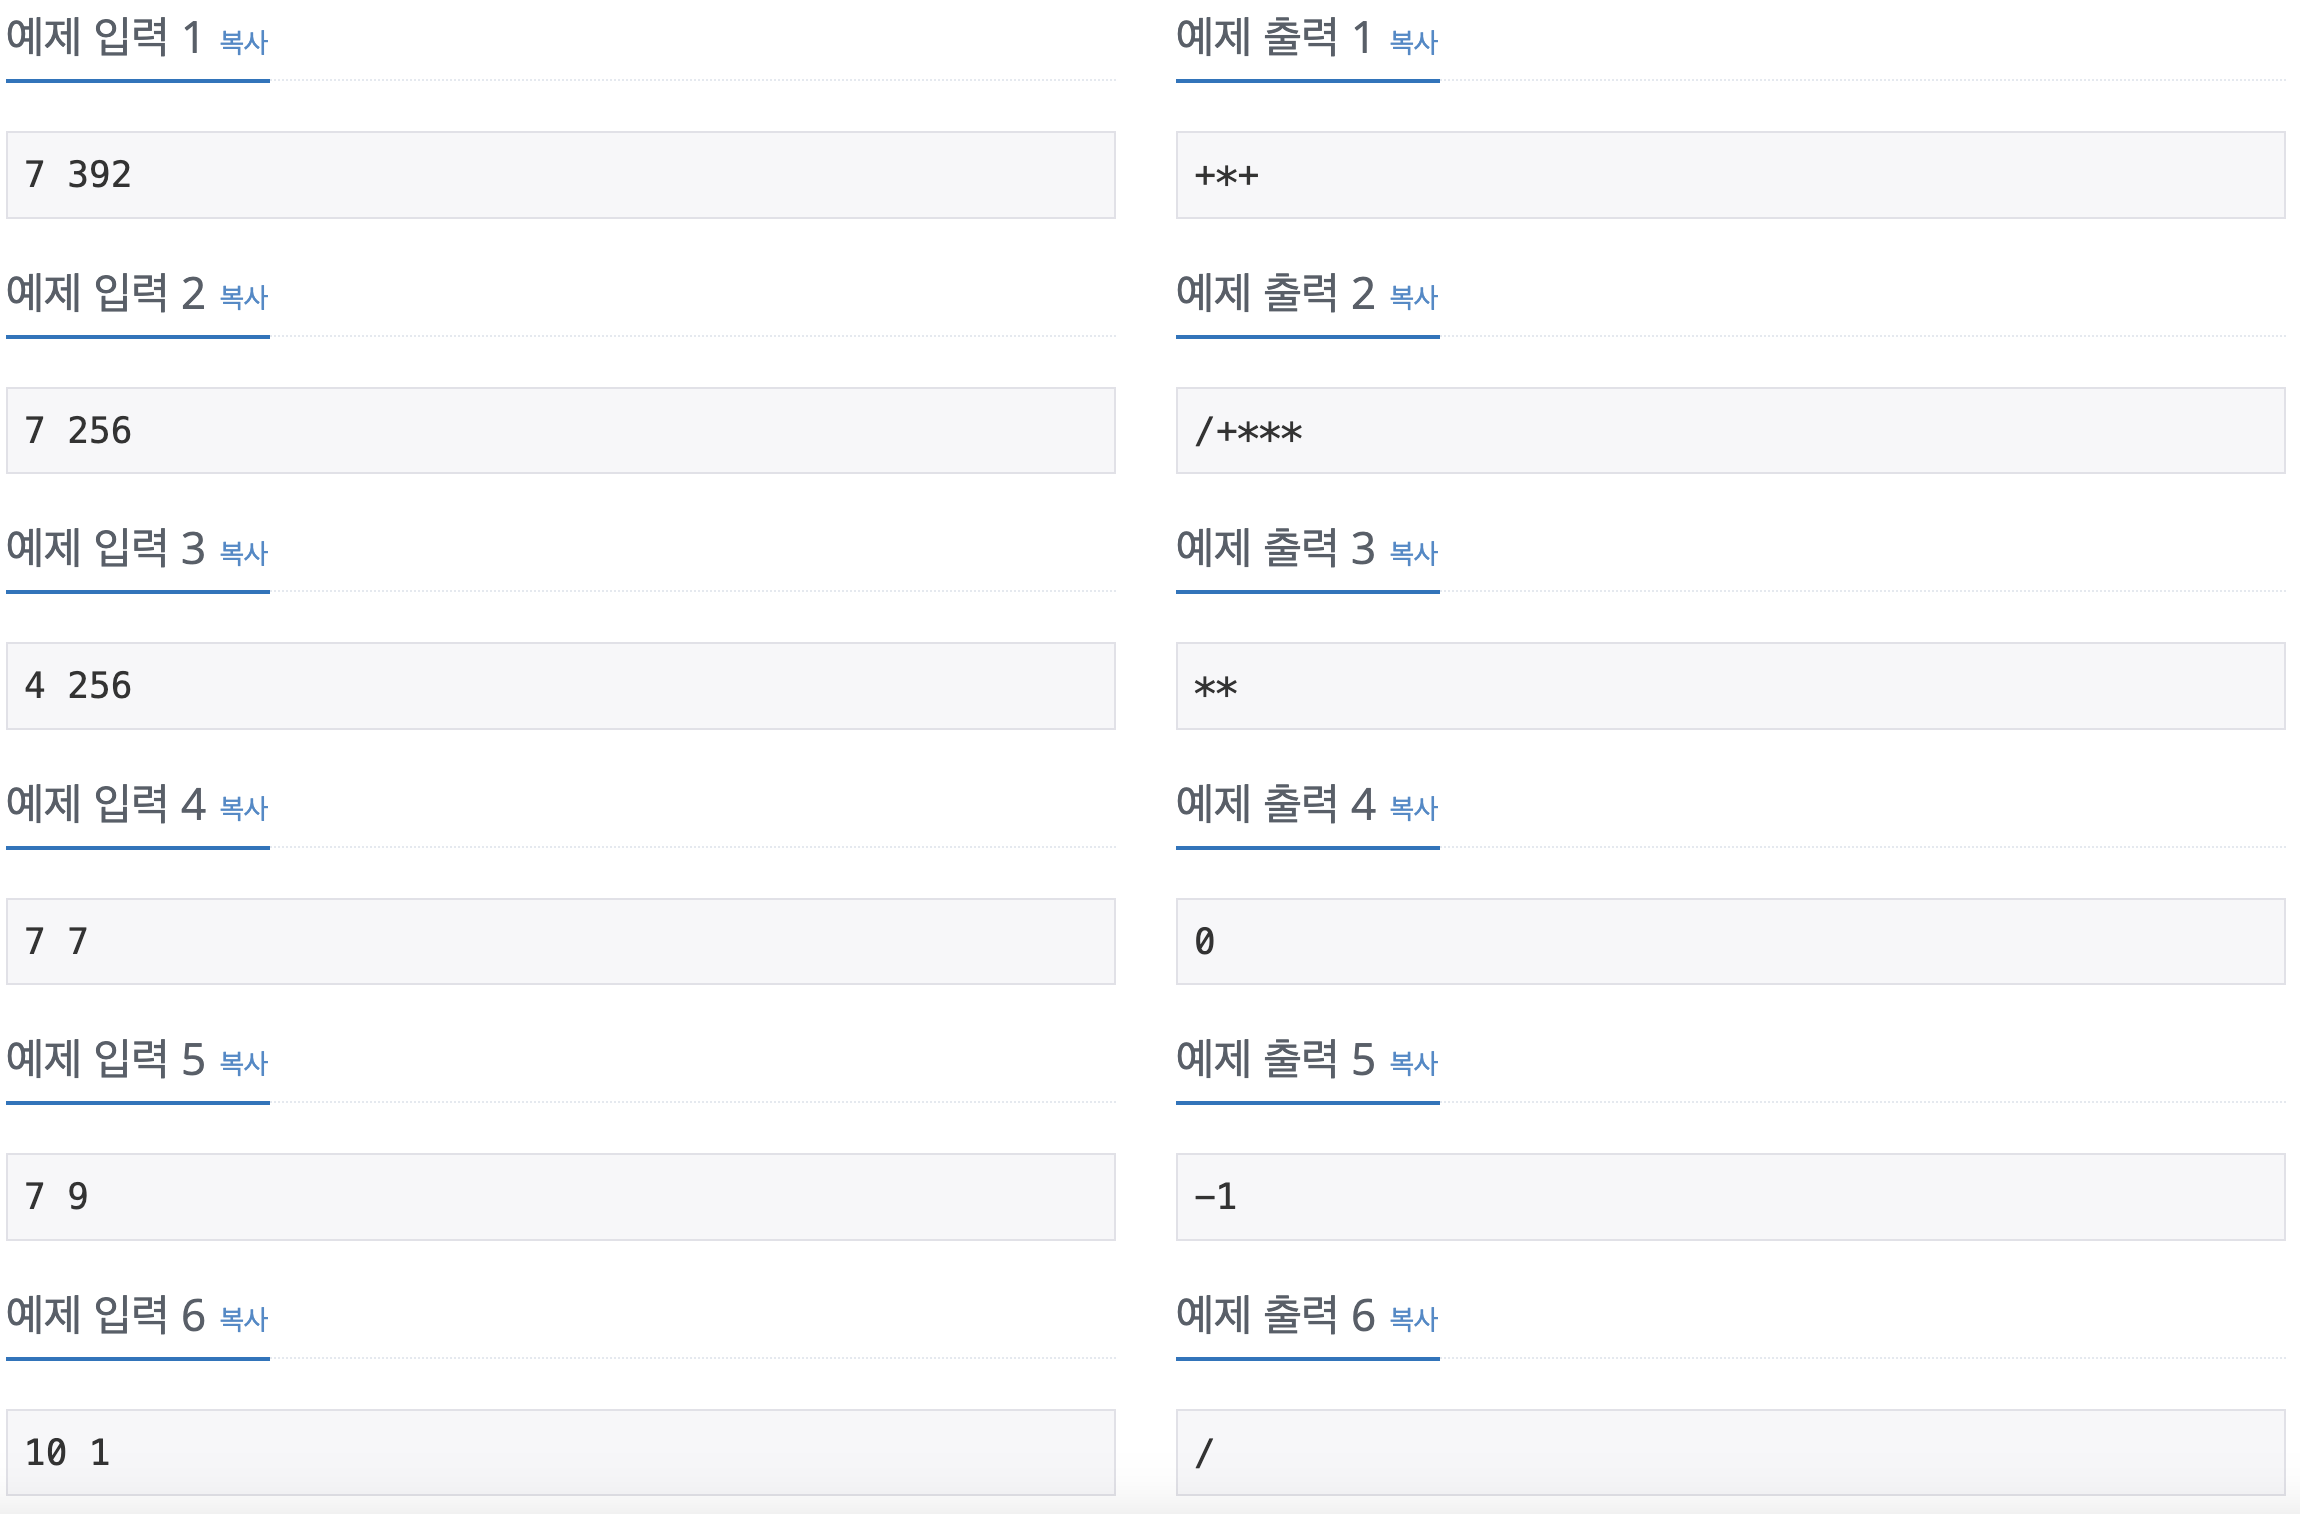Click the 예제 출력 4 heading

(x=1276, y=804)
